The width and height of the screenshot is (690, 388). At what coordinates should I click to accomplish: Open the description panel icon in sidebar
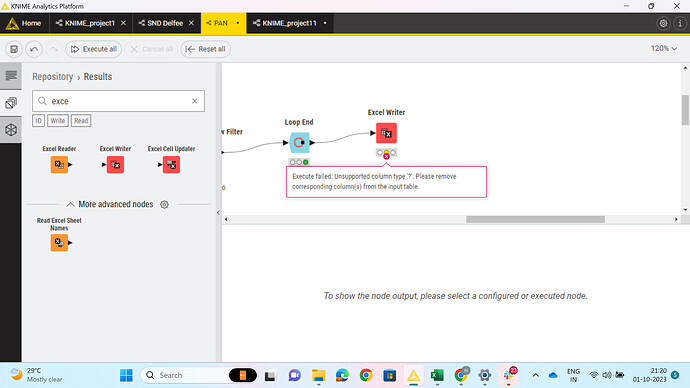click(11, 76)
